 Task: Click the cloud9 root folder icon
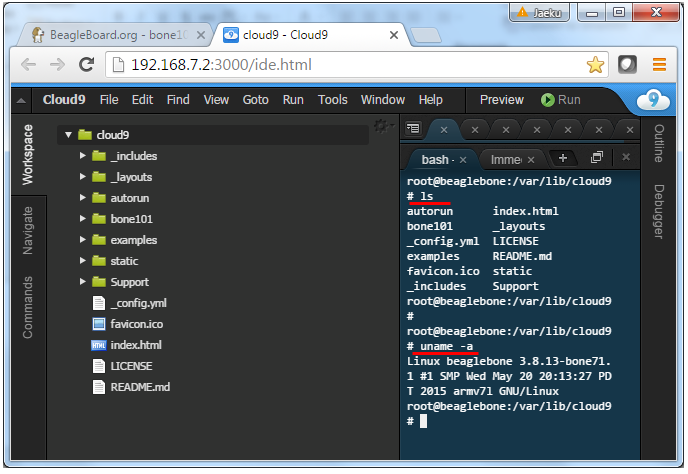(85, 135)
